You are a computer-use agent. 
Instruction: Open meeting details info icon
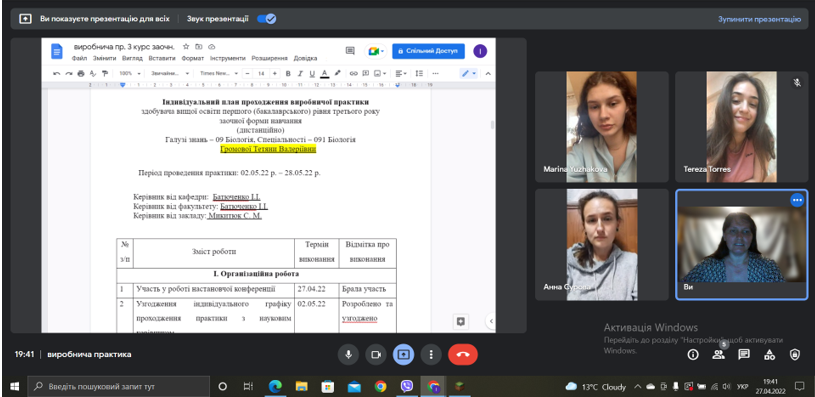[693, 354]
